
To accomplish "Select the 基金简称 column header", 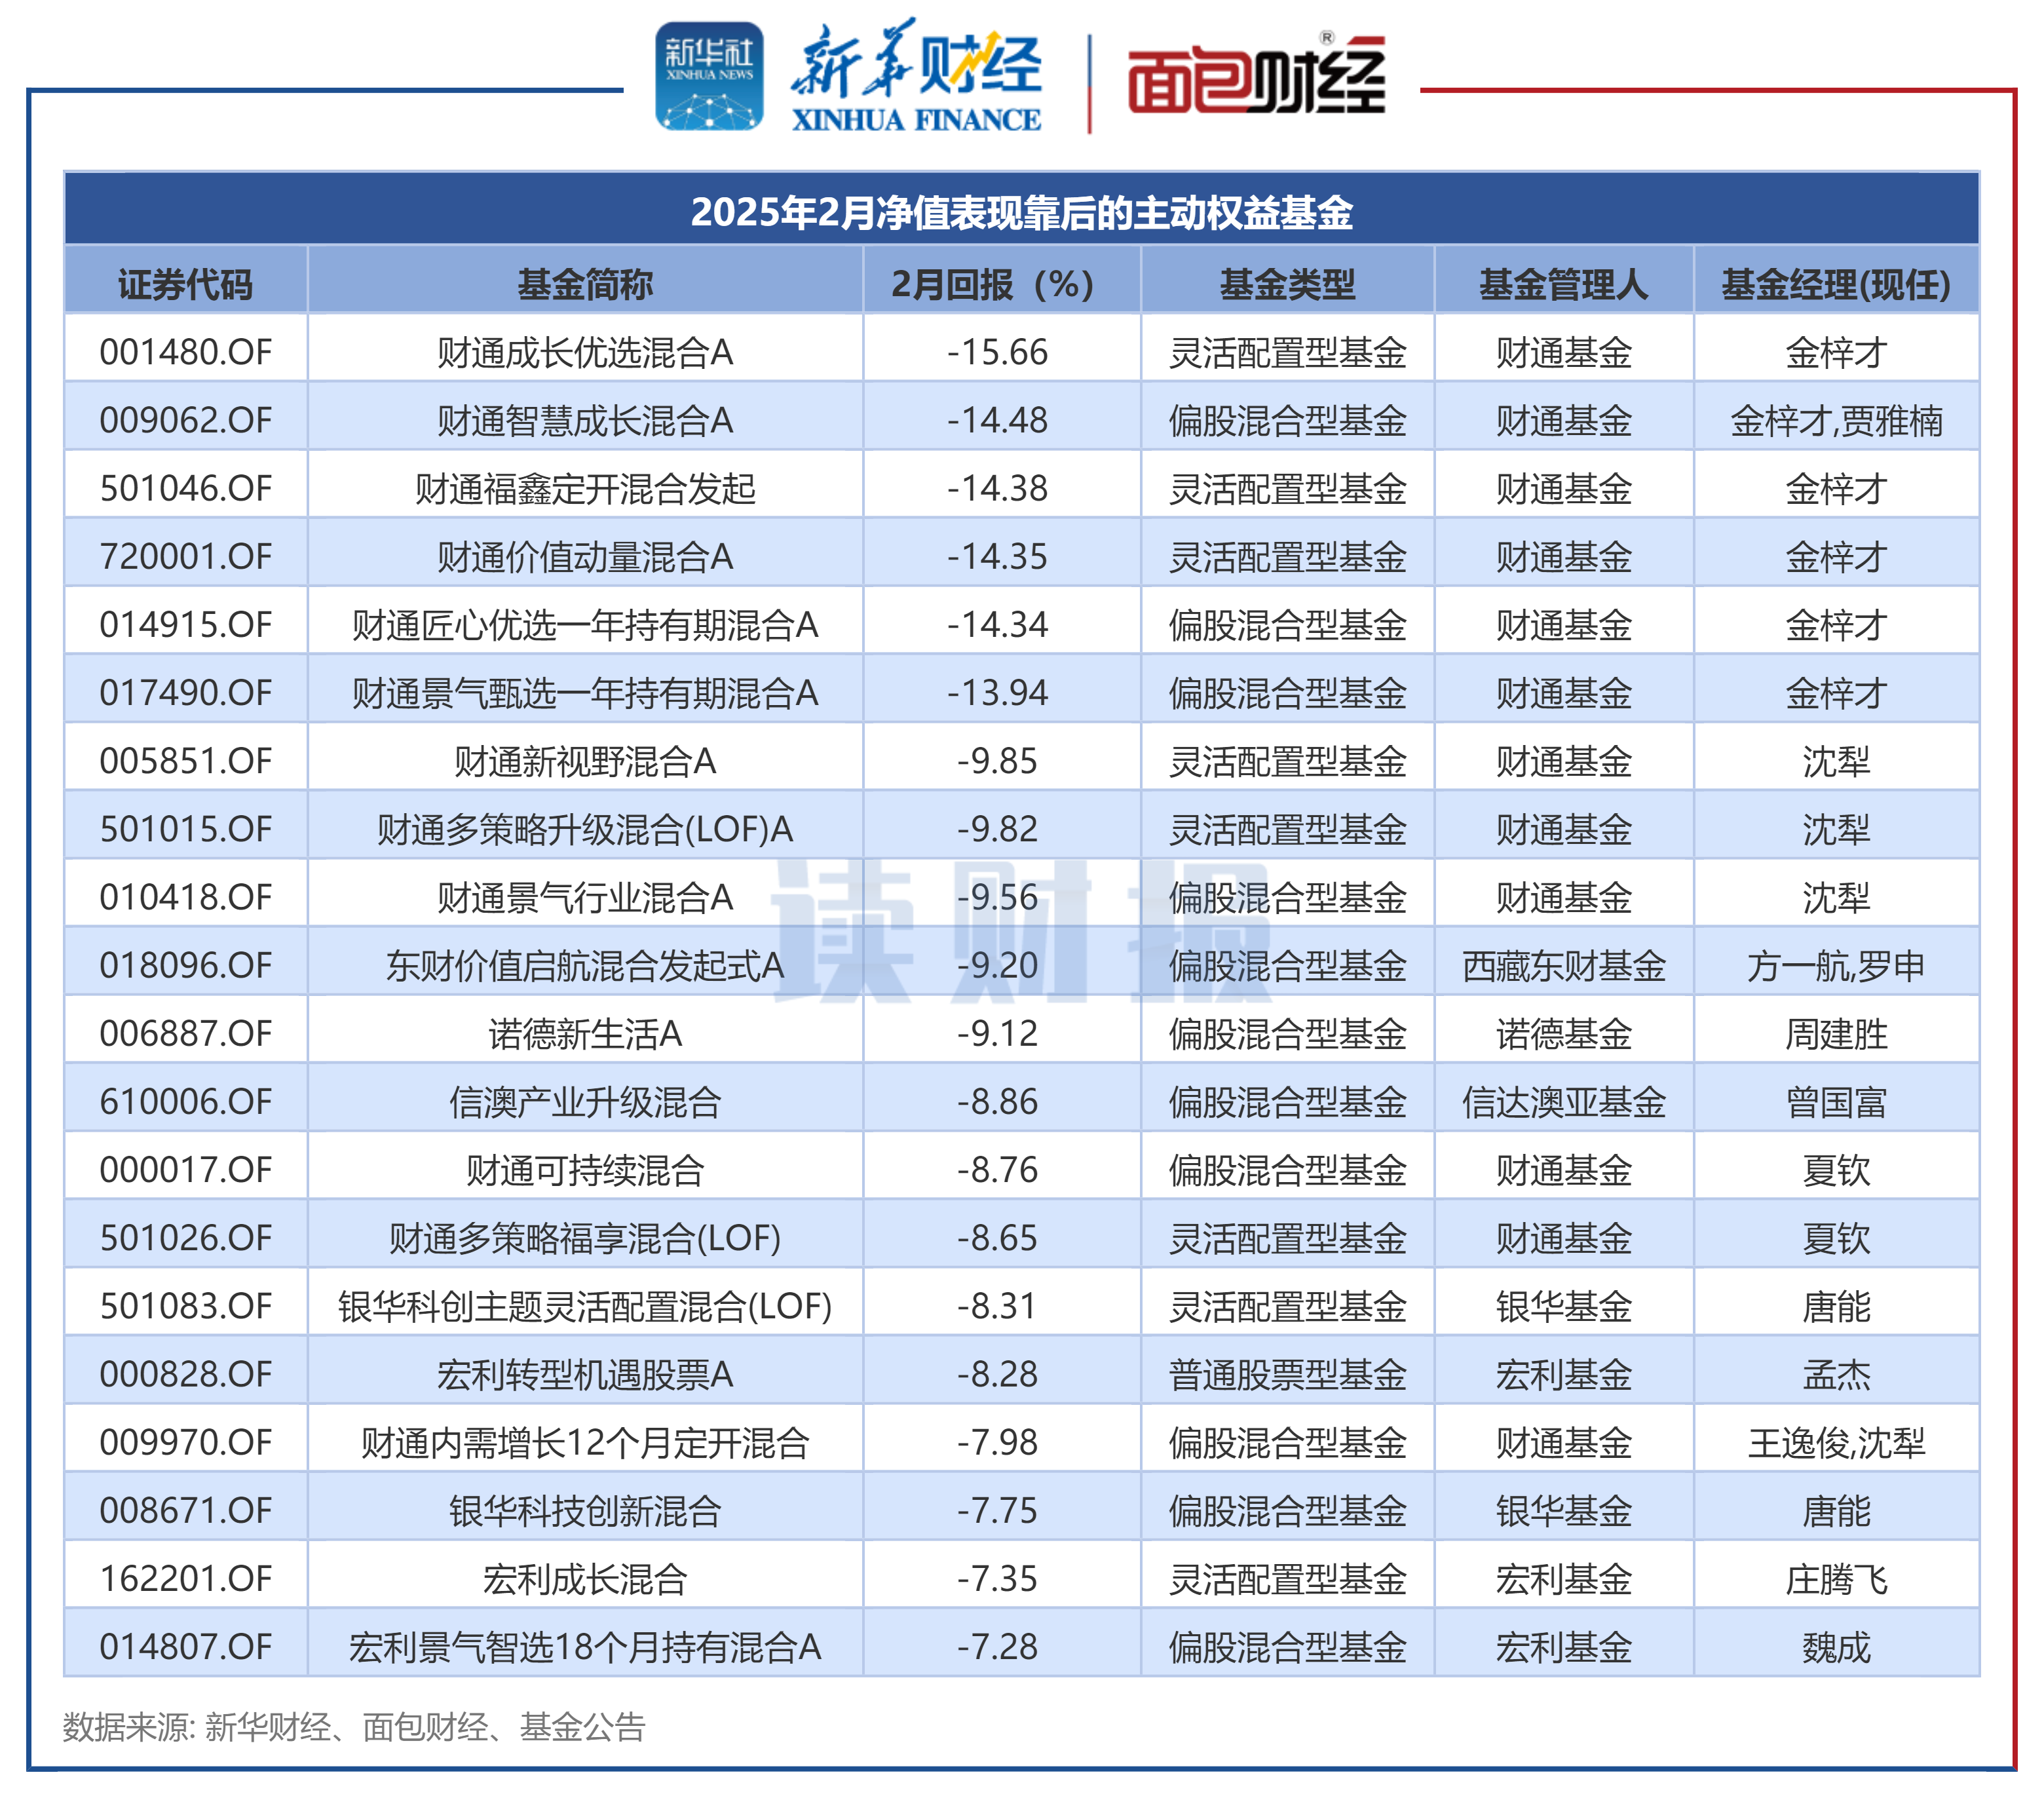I will 585,283.
